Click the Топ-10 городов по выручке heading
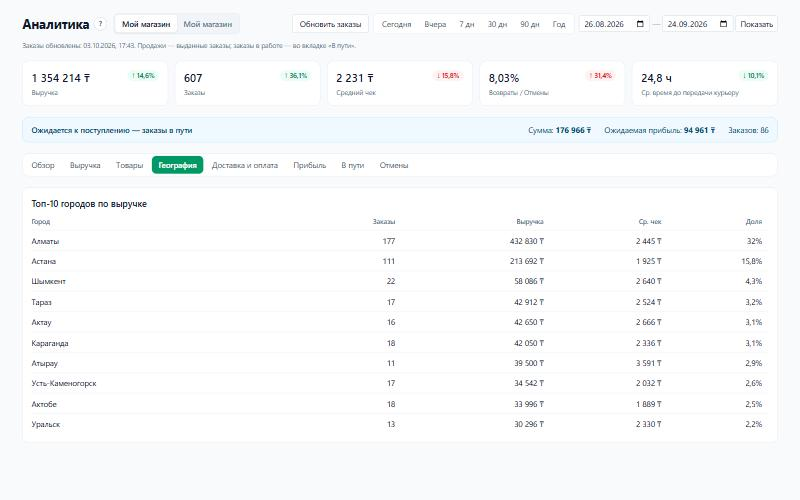This screenshot has height=500, width=800. [89, 204]
